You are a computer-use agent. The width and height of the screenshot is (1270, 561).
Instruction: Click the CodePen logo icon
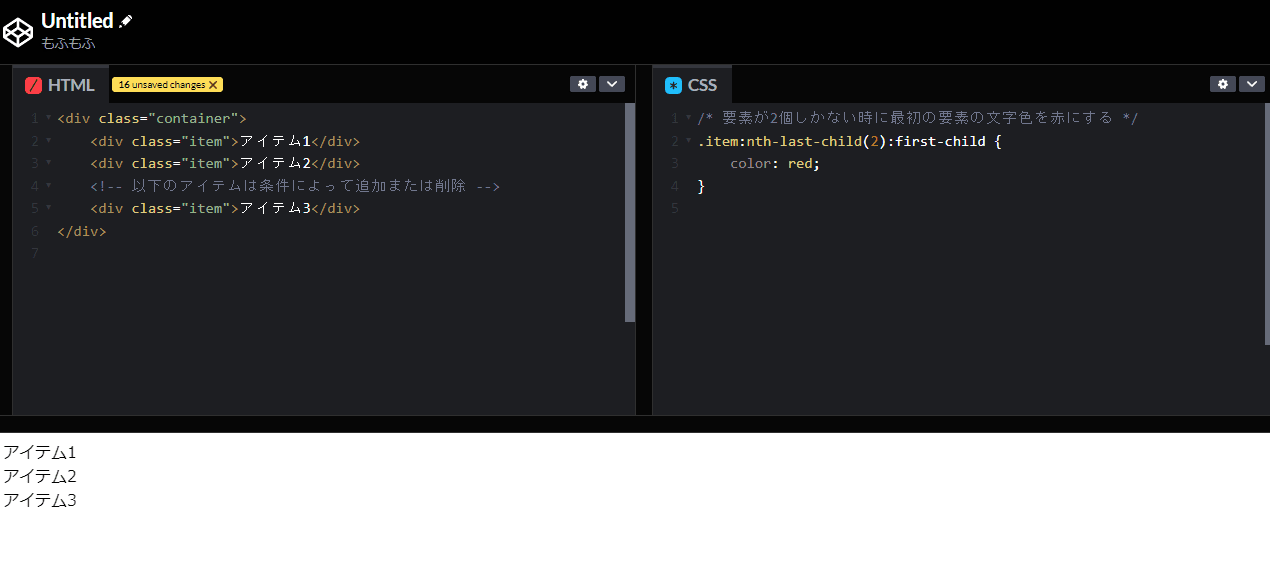coord(18,32)
